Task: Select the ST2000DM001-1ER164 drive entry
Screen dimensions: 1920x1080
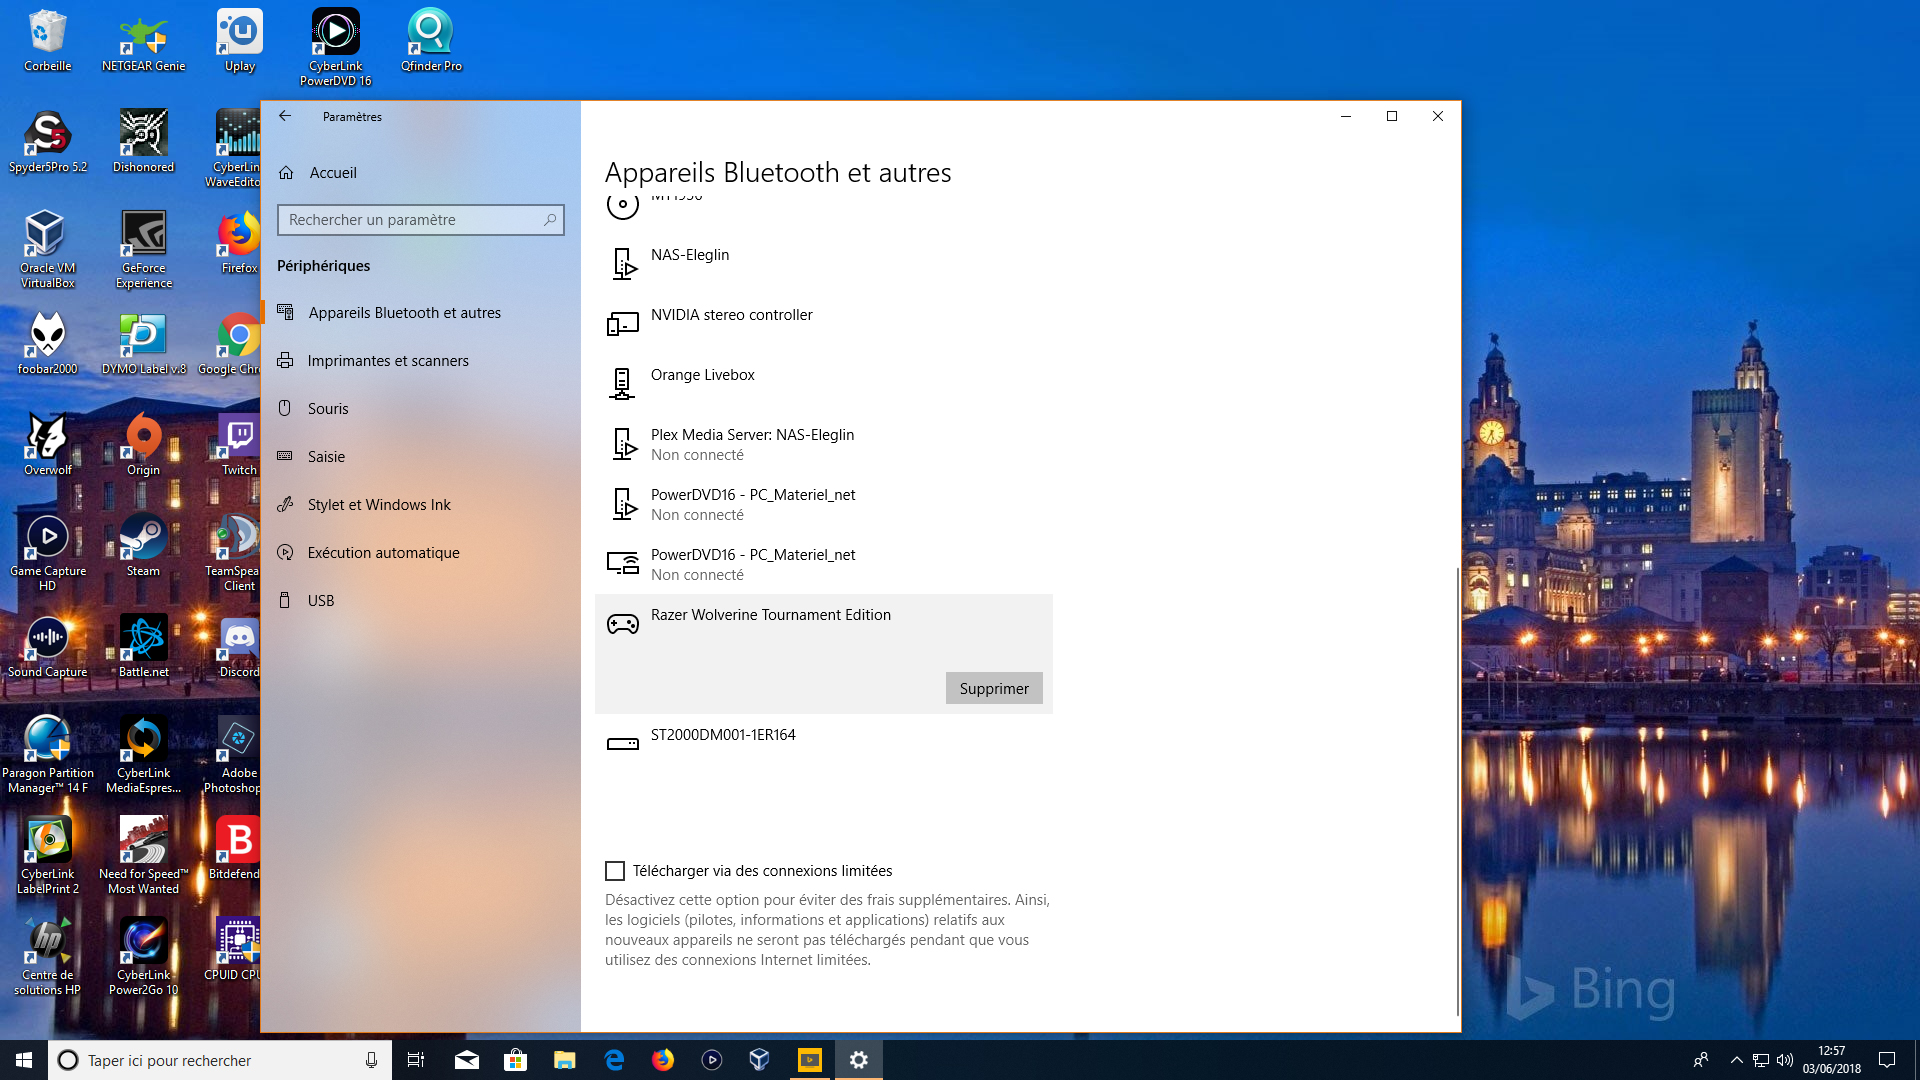Action: click(723, 735)
